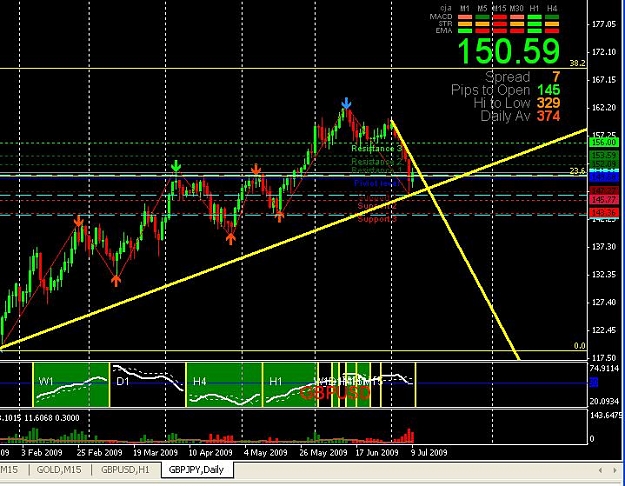Click the Spread value 7
625x486 pixels.
tap(556, 77)
